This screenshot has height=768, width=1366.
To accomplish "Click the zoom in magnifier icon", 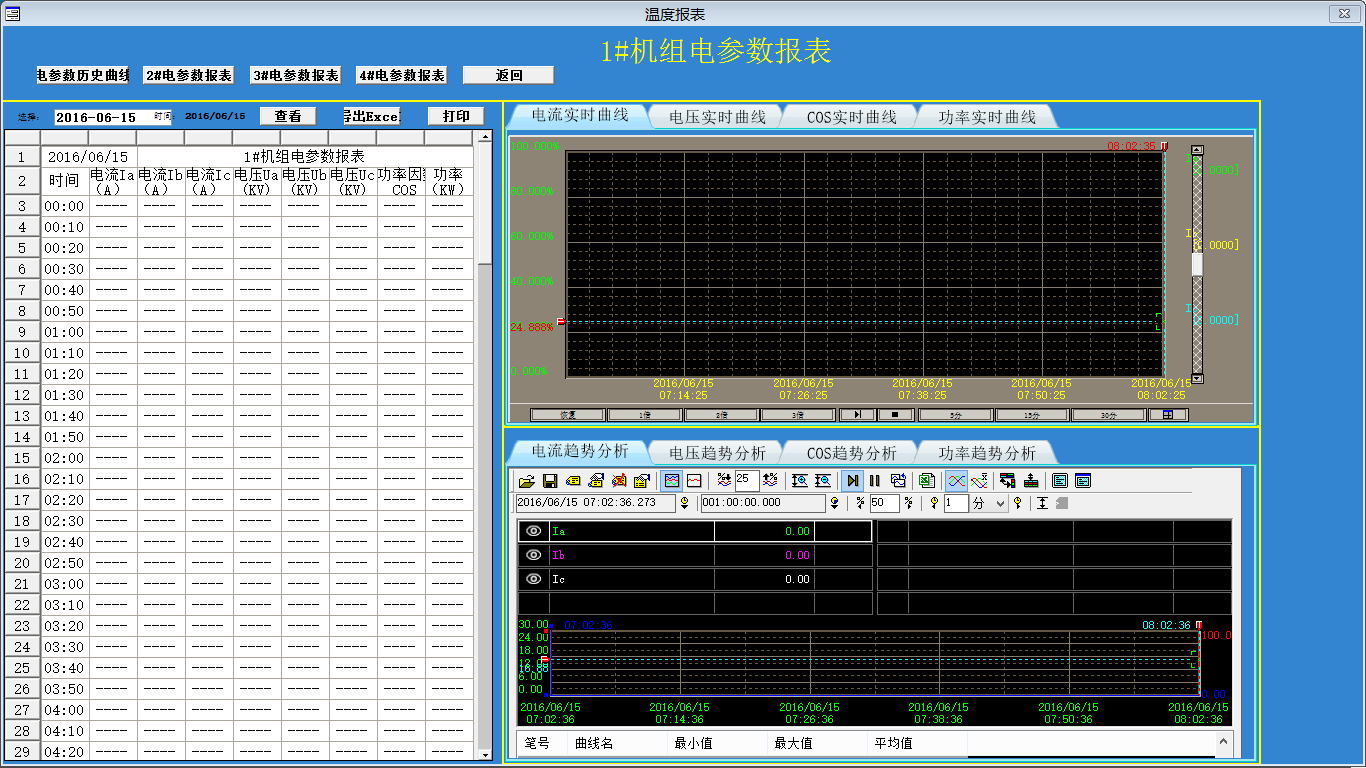I will coord(800,481).
